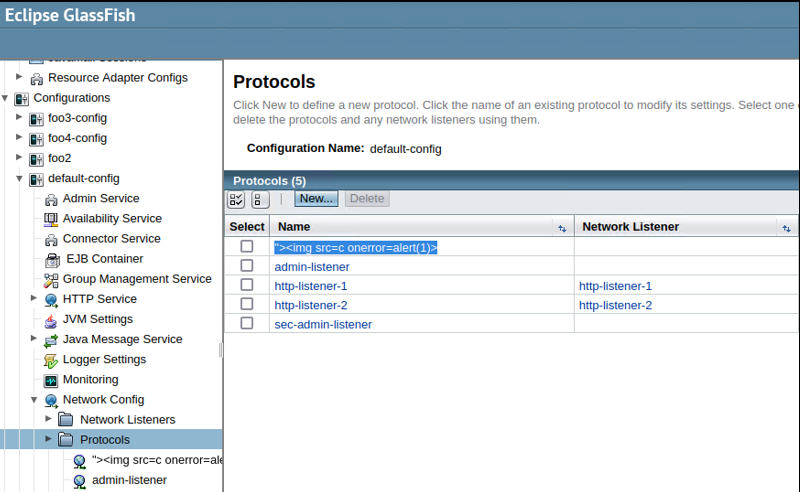Expand the Protocols tree node arrow
Viewport: 800px width, 492px height.
coord(48,438)
